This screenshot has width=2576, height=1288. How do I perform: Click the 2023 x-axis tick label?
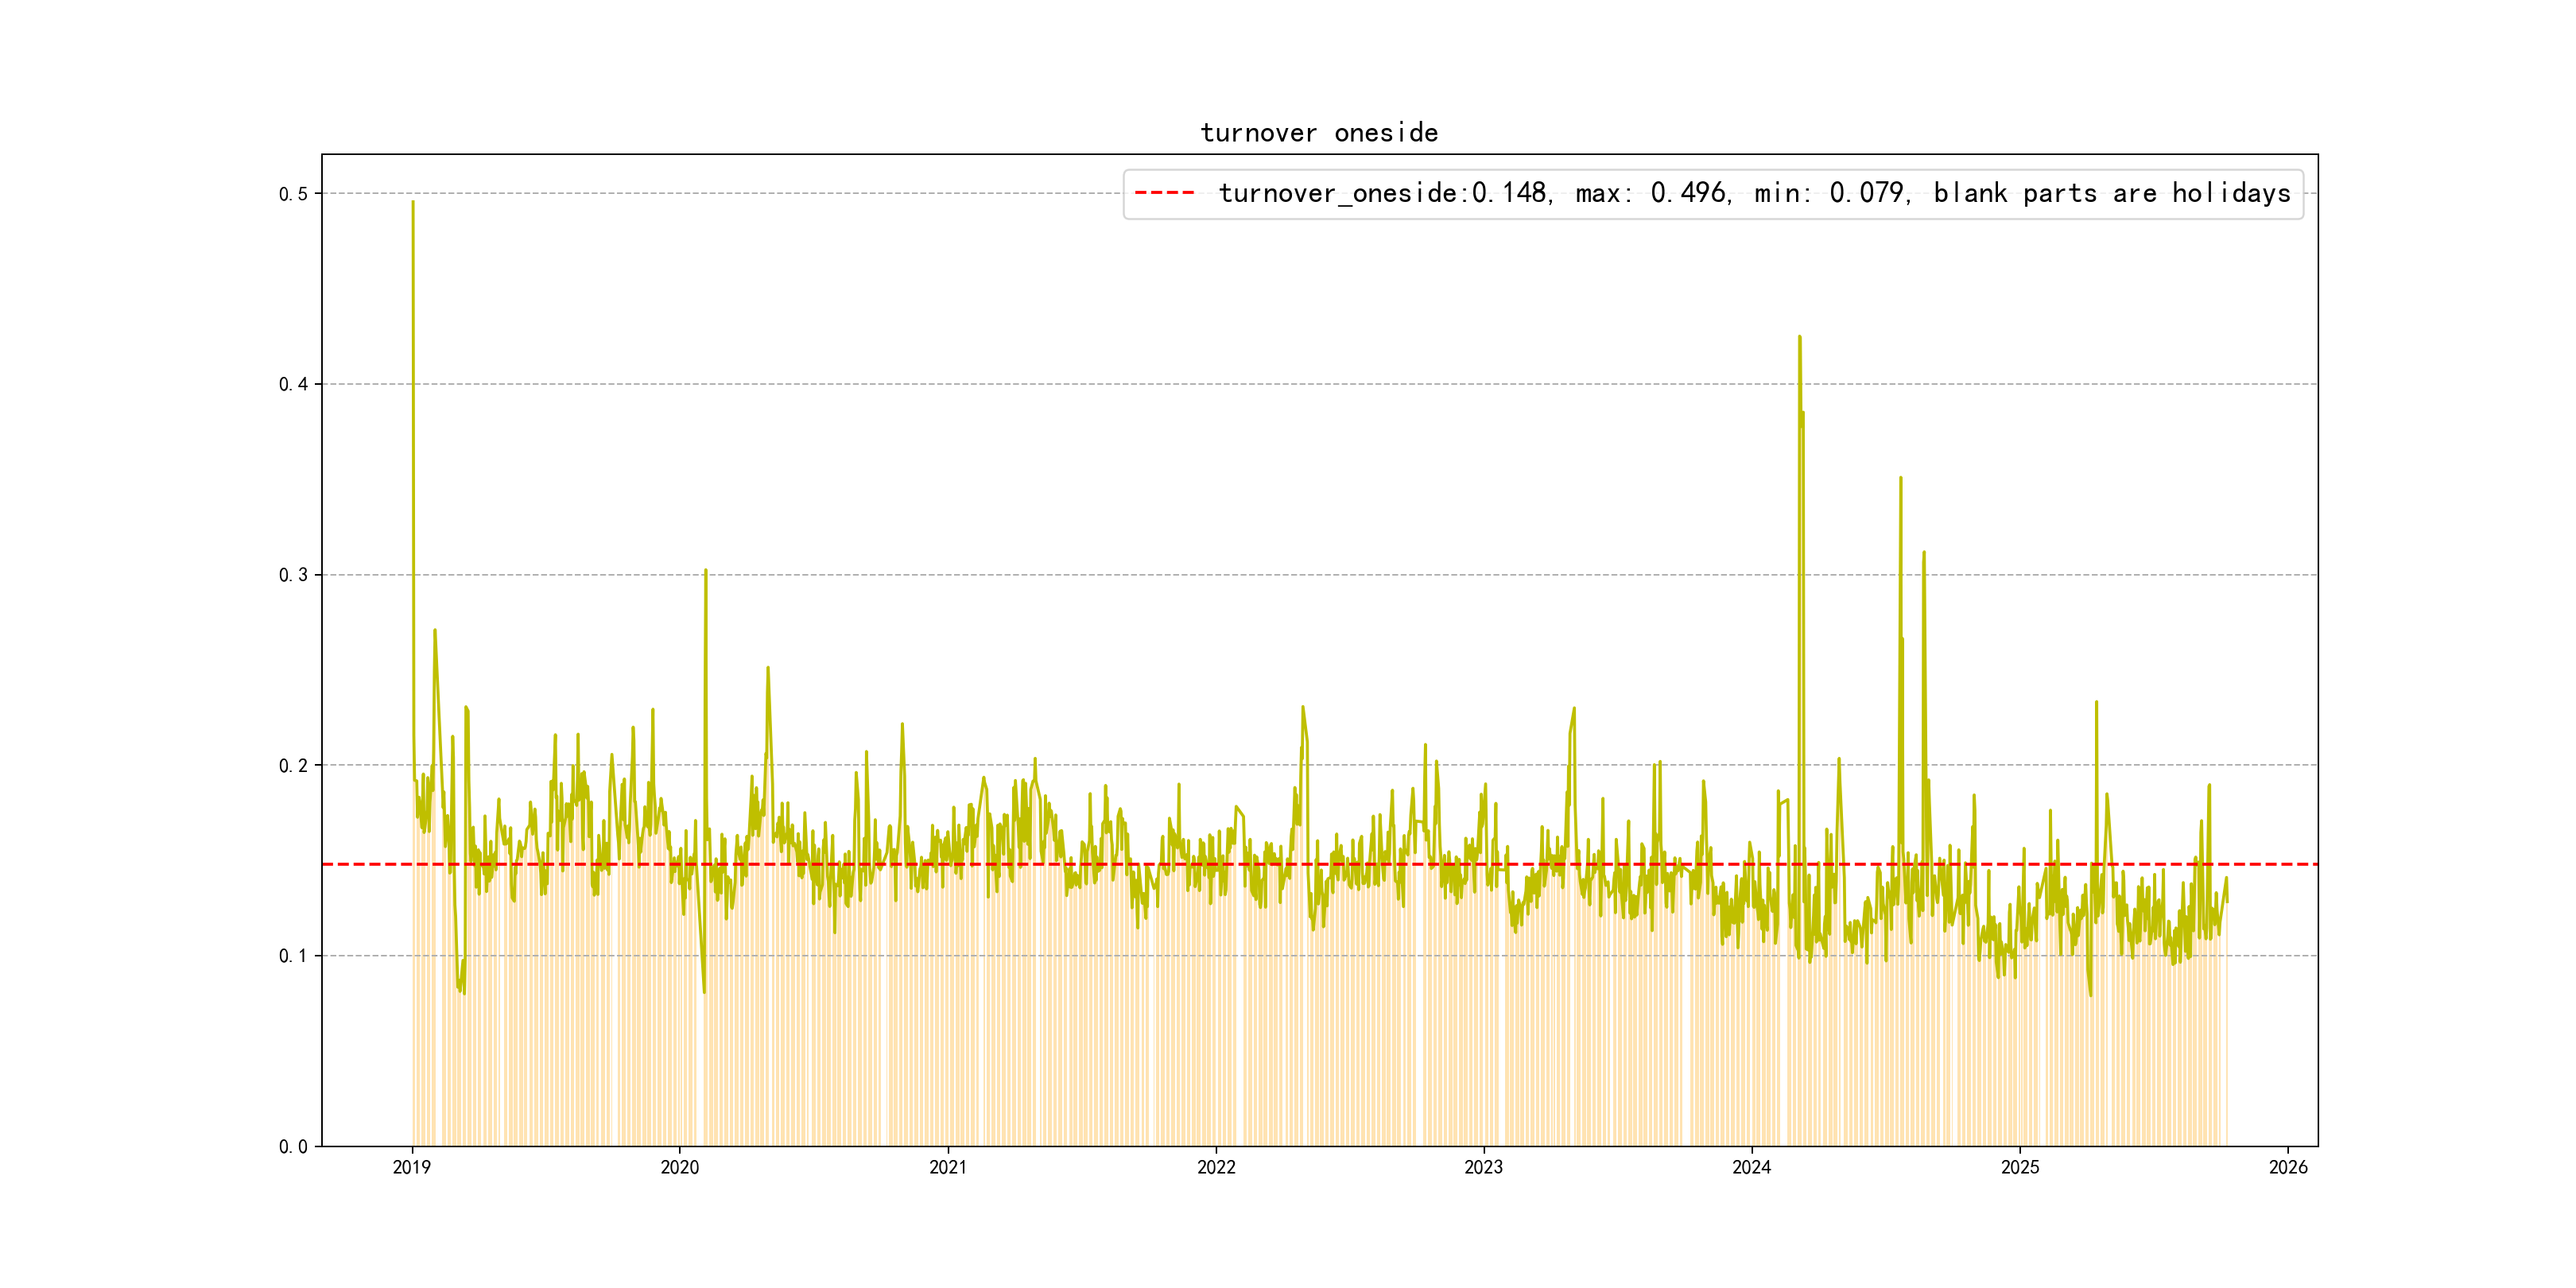(1483, 1167)
